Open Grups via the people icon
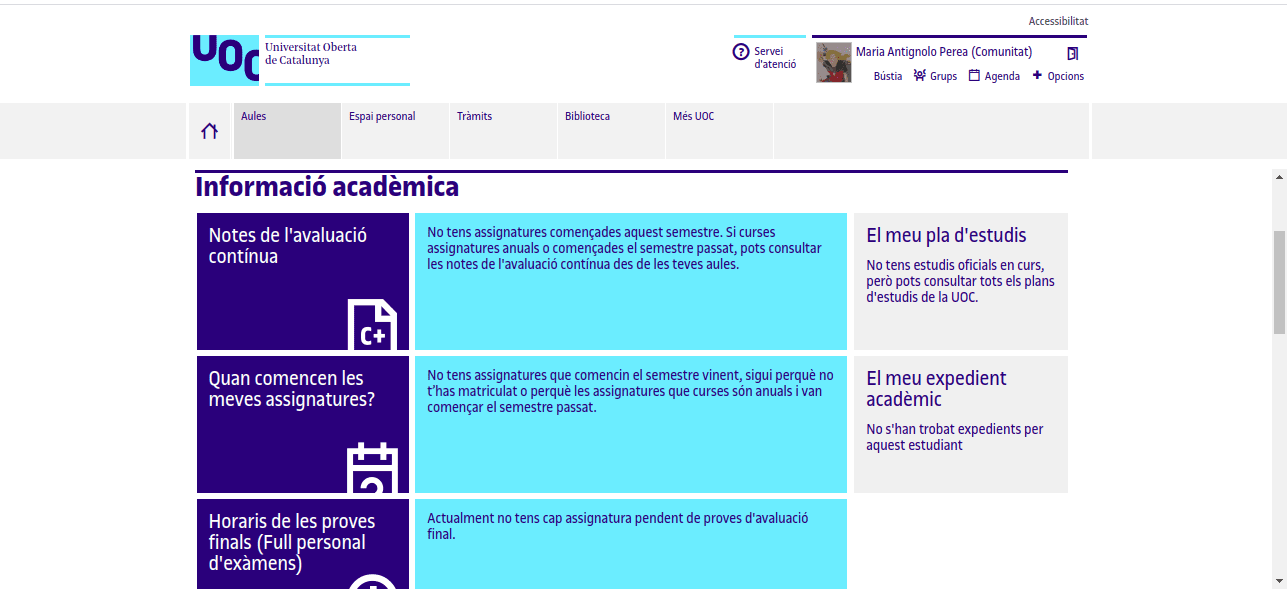This screenshot has height=590, width=1287. [x=920, y=76]
